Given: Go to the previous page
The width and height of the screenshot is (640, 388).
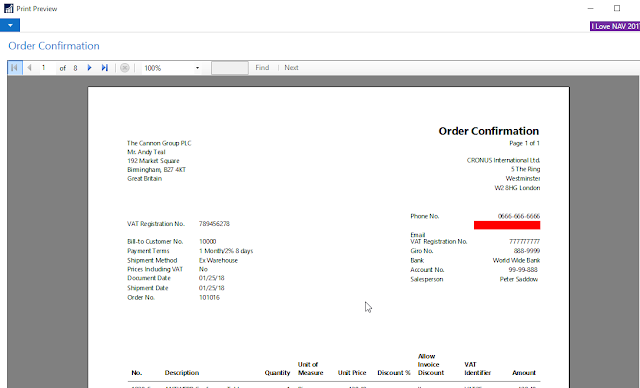Looking at the screenshot, I should [x=29, y=68].
